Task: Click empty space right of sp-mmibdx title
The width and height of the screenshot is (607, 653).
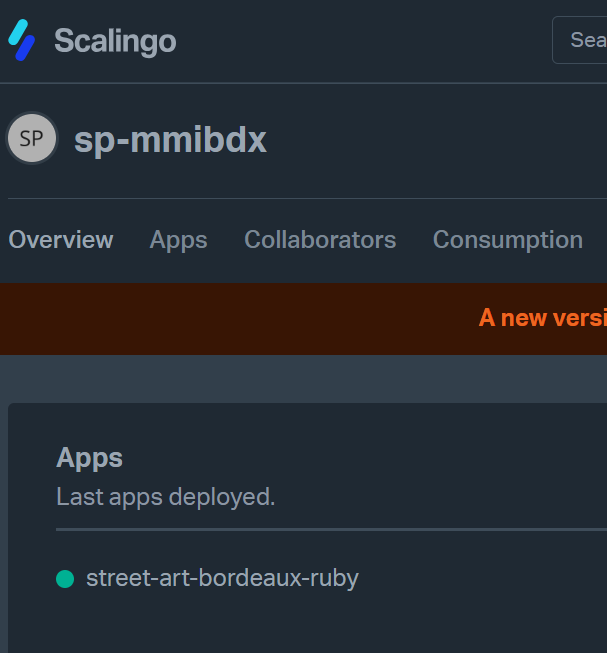Action: [430, 140]
